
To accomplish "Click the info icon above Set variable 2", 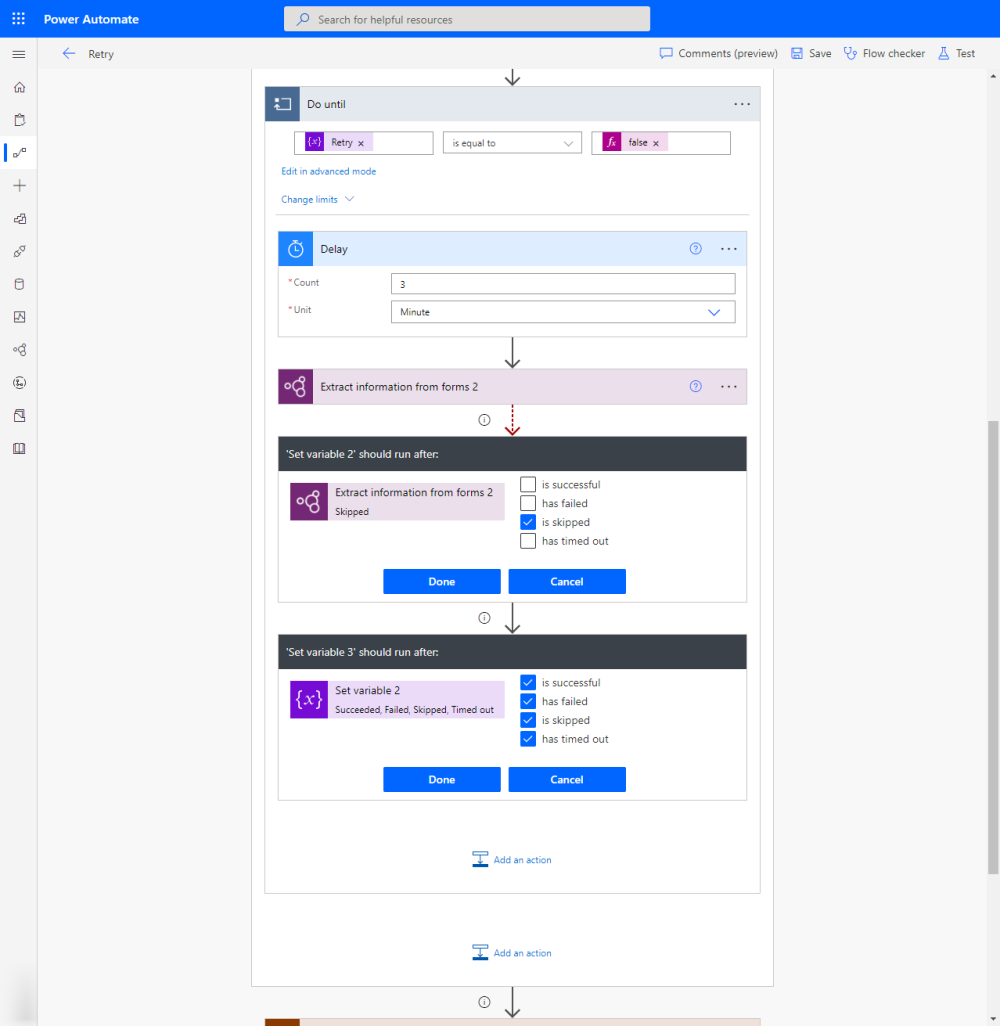I will coord(484,420).
